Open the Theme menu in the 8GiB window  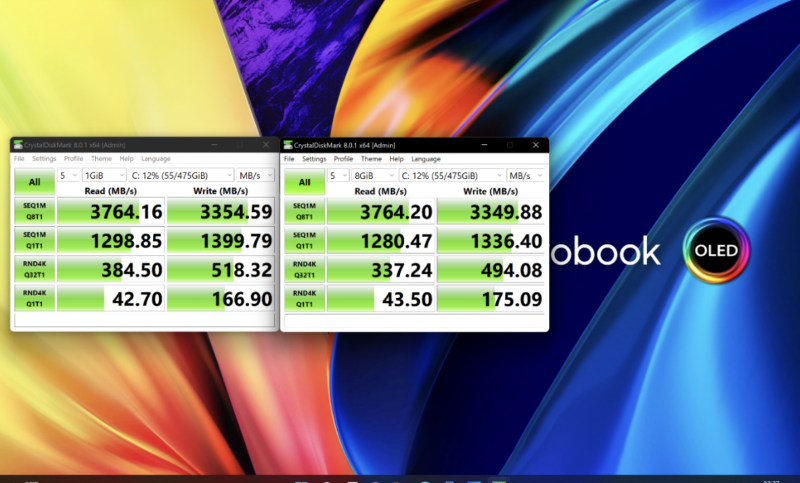[371, 159]
